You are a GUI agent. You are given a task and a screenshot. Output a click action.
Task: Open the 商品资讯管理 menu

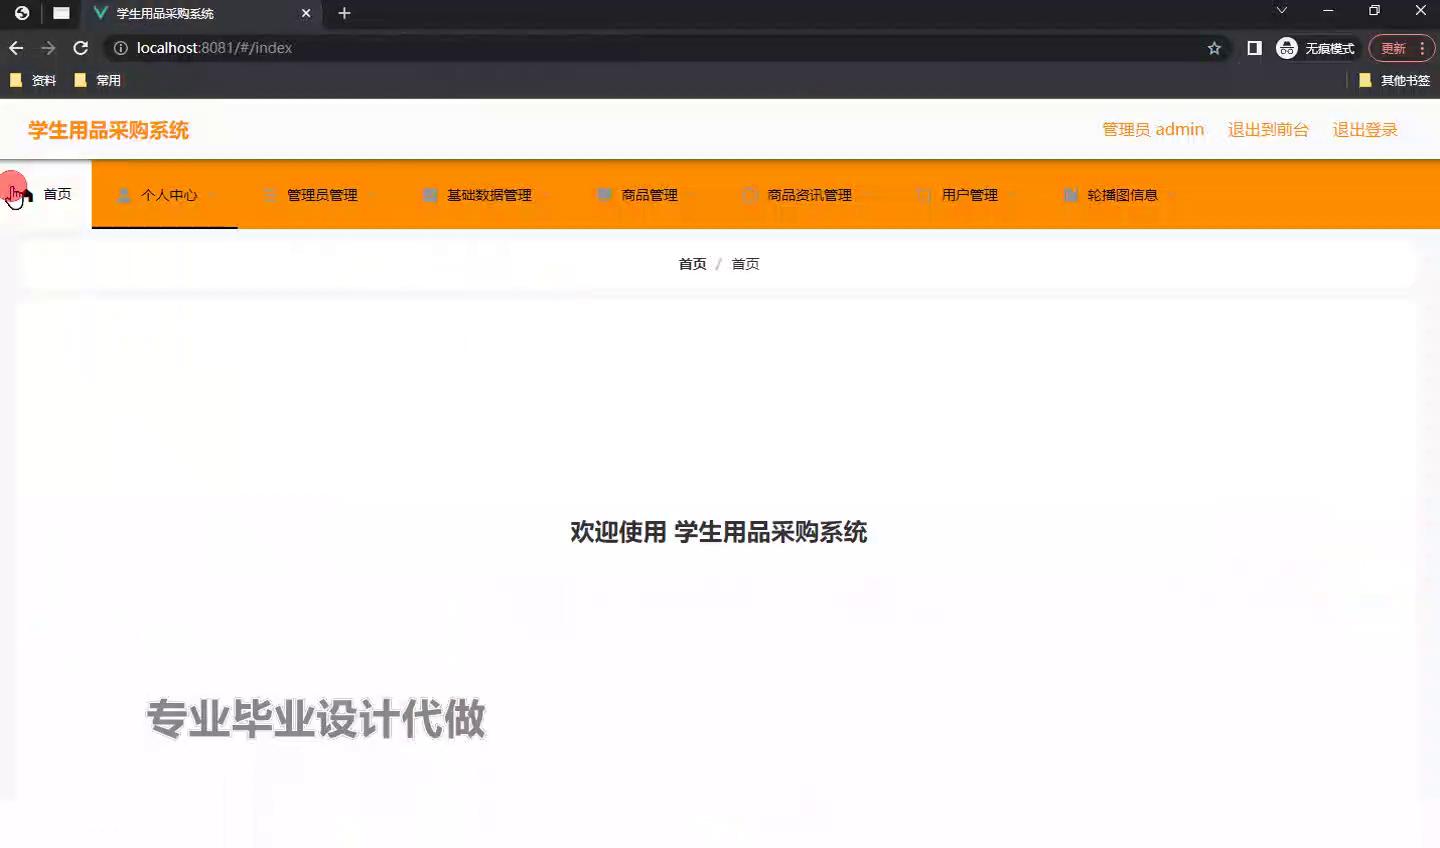click(808, 195)
